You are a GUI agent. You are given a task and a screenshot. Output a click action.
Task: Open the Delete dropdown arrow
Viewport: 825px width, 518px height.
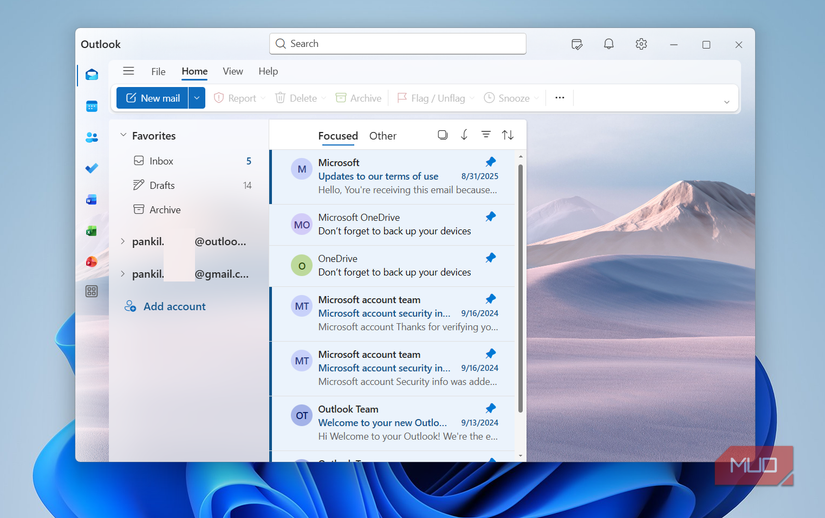point(324,98)
